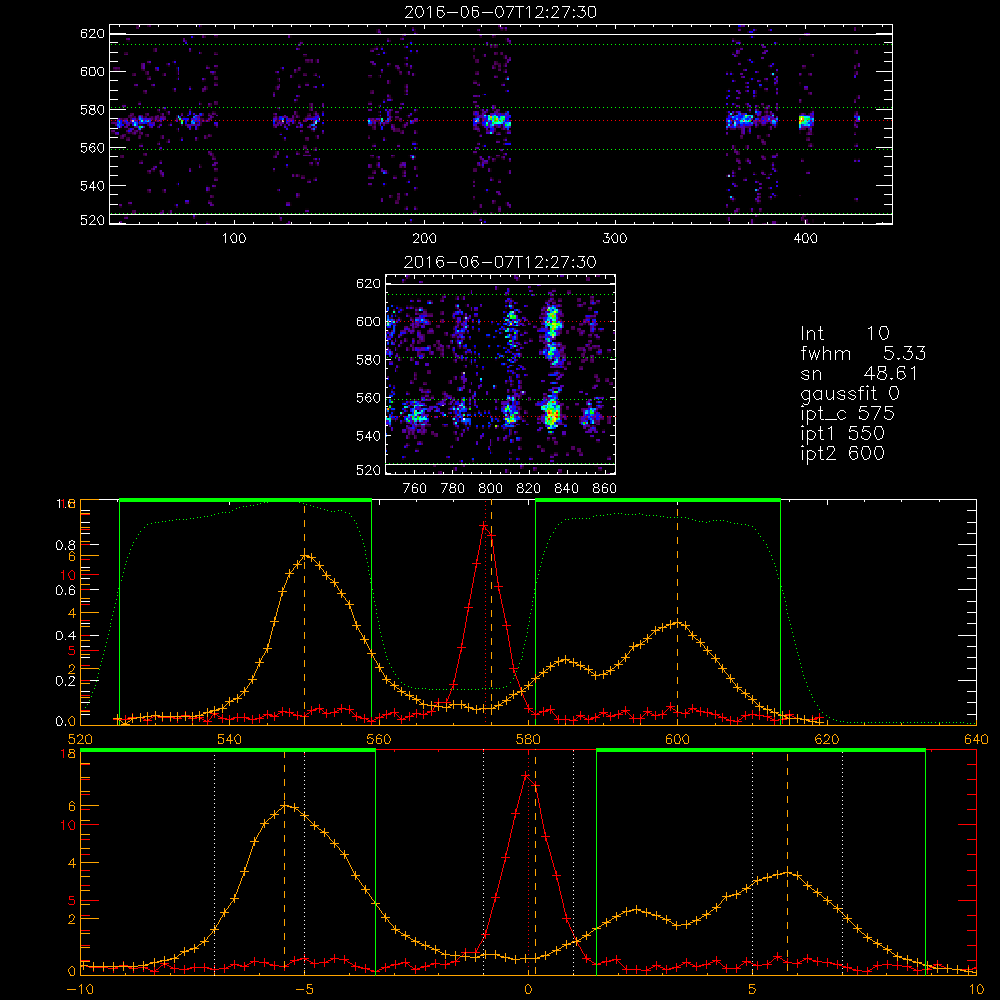The image size is (1000, 1000).
Task: Click x-axis label "860" under the middle image
Action: [x=605, y=489]
